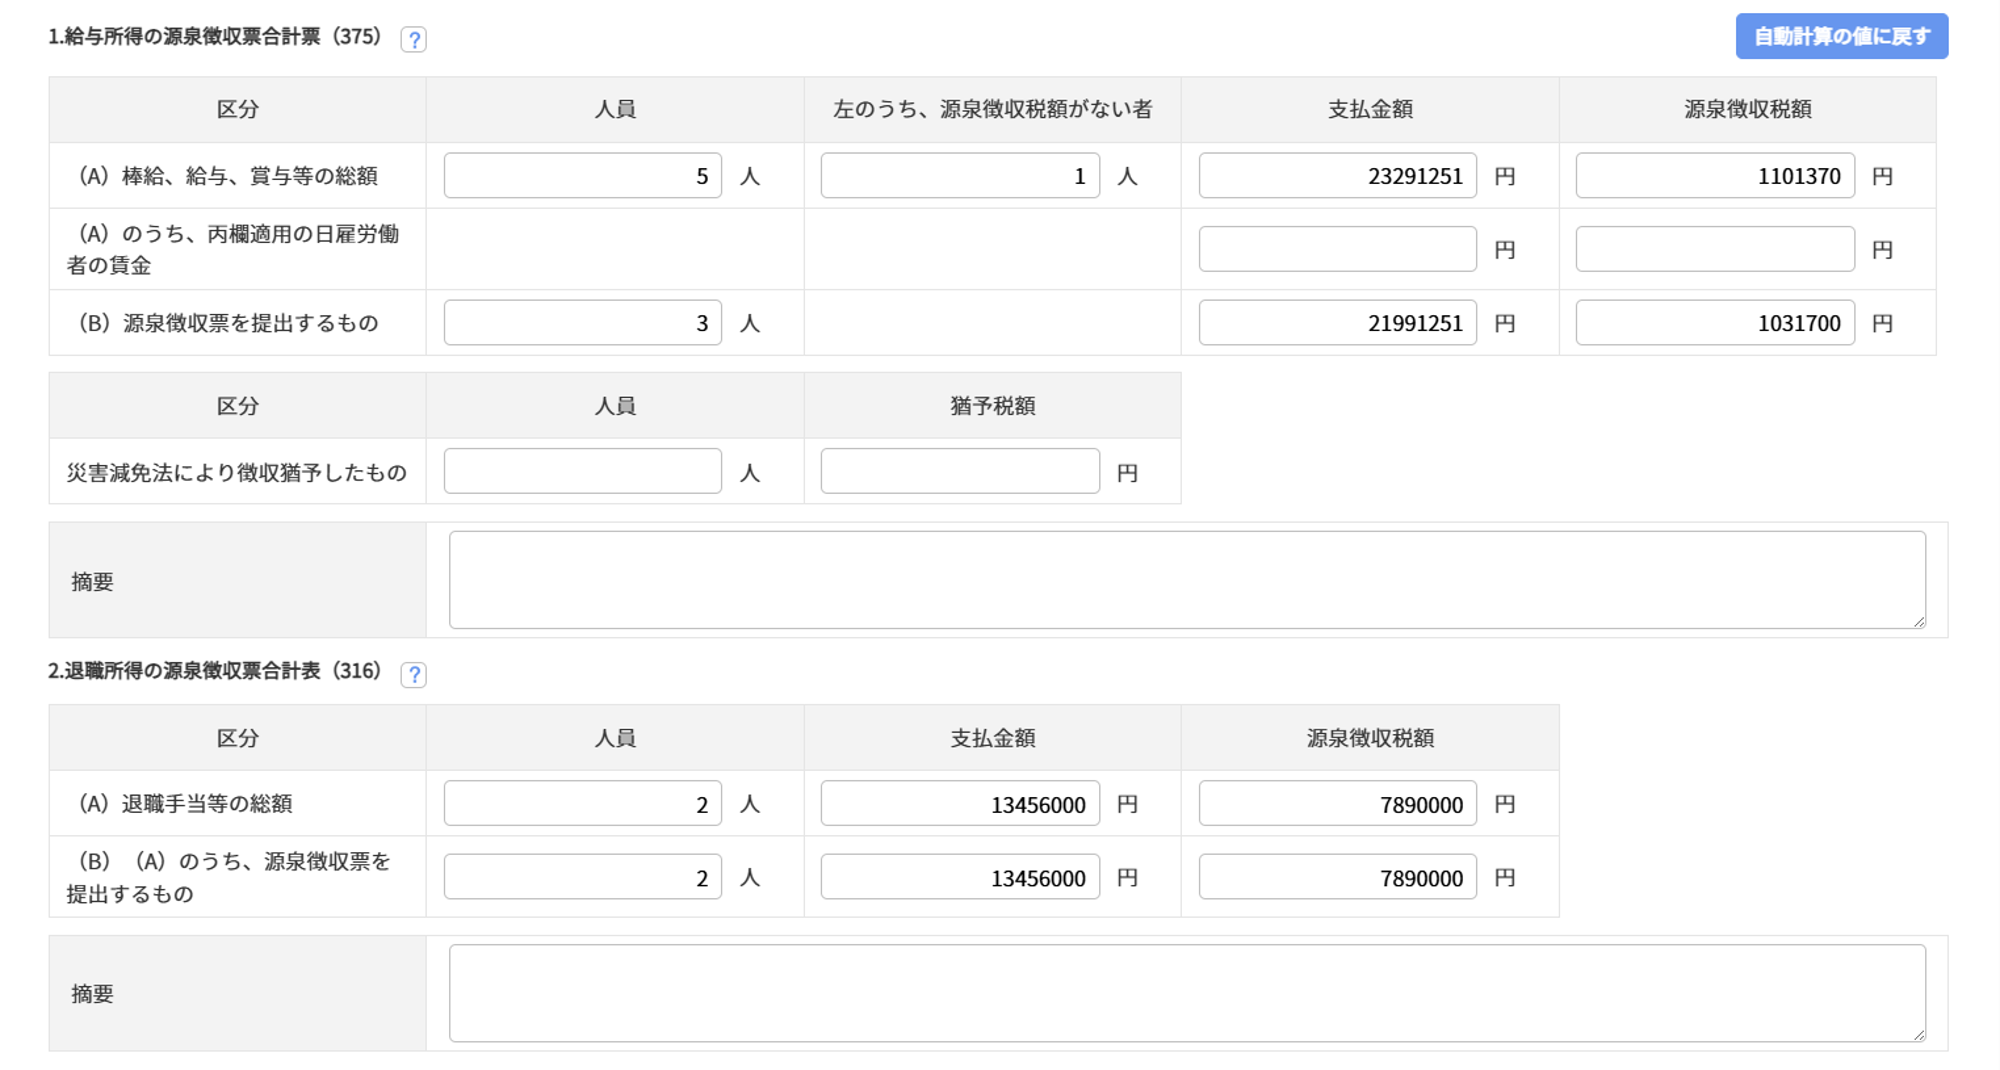The width and height of the screenshot is (2000, 1070).
Task: Click 源泉徴収税額 field for 日雇労働者の賃金 row
Action: pyautogui.click(x=1714, y=249)
